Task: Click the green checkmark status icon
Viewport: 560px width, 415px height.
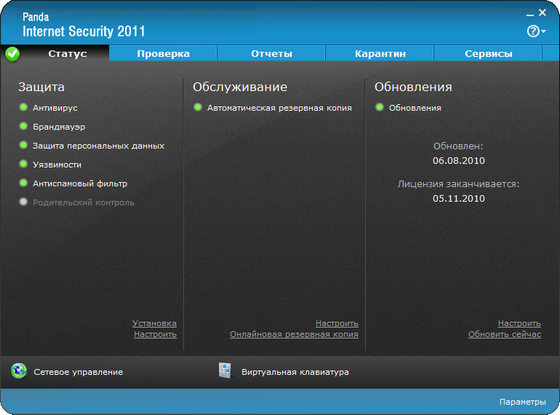Action: click(x=12, y=54)
